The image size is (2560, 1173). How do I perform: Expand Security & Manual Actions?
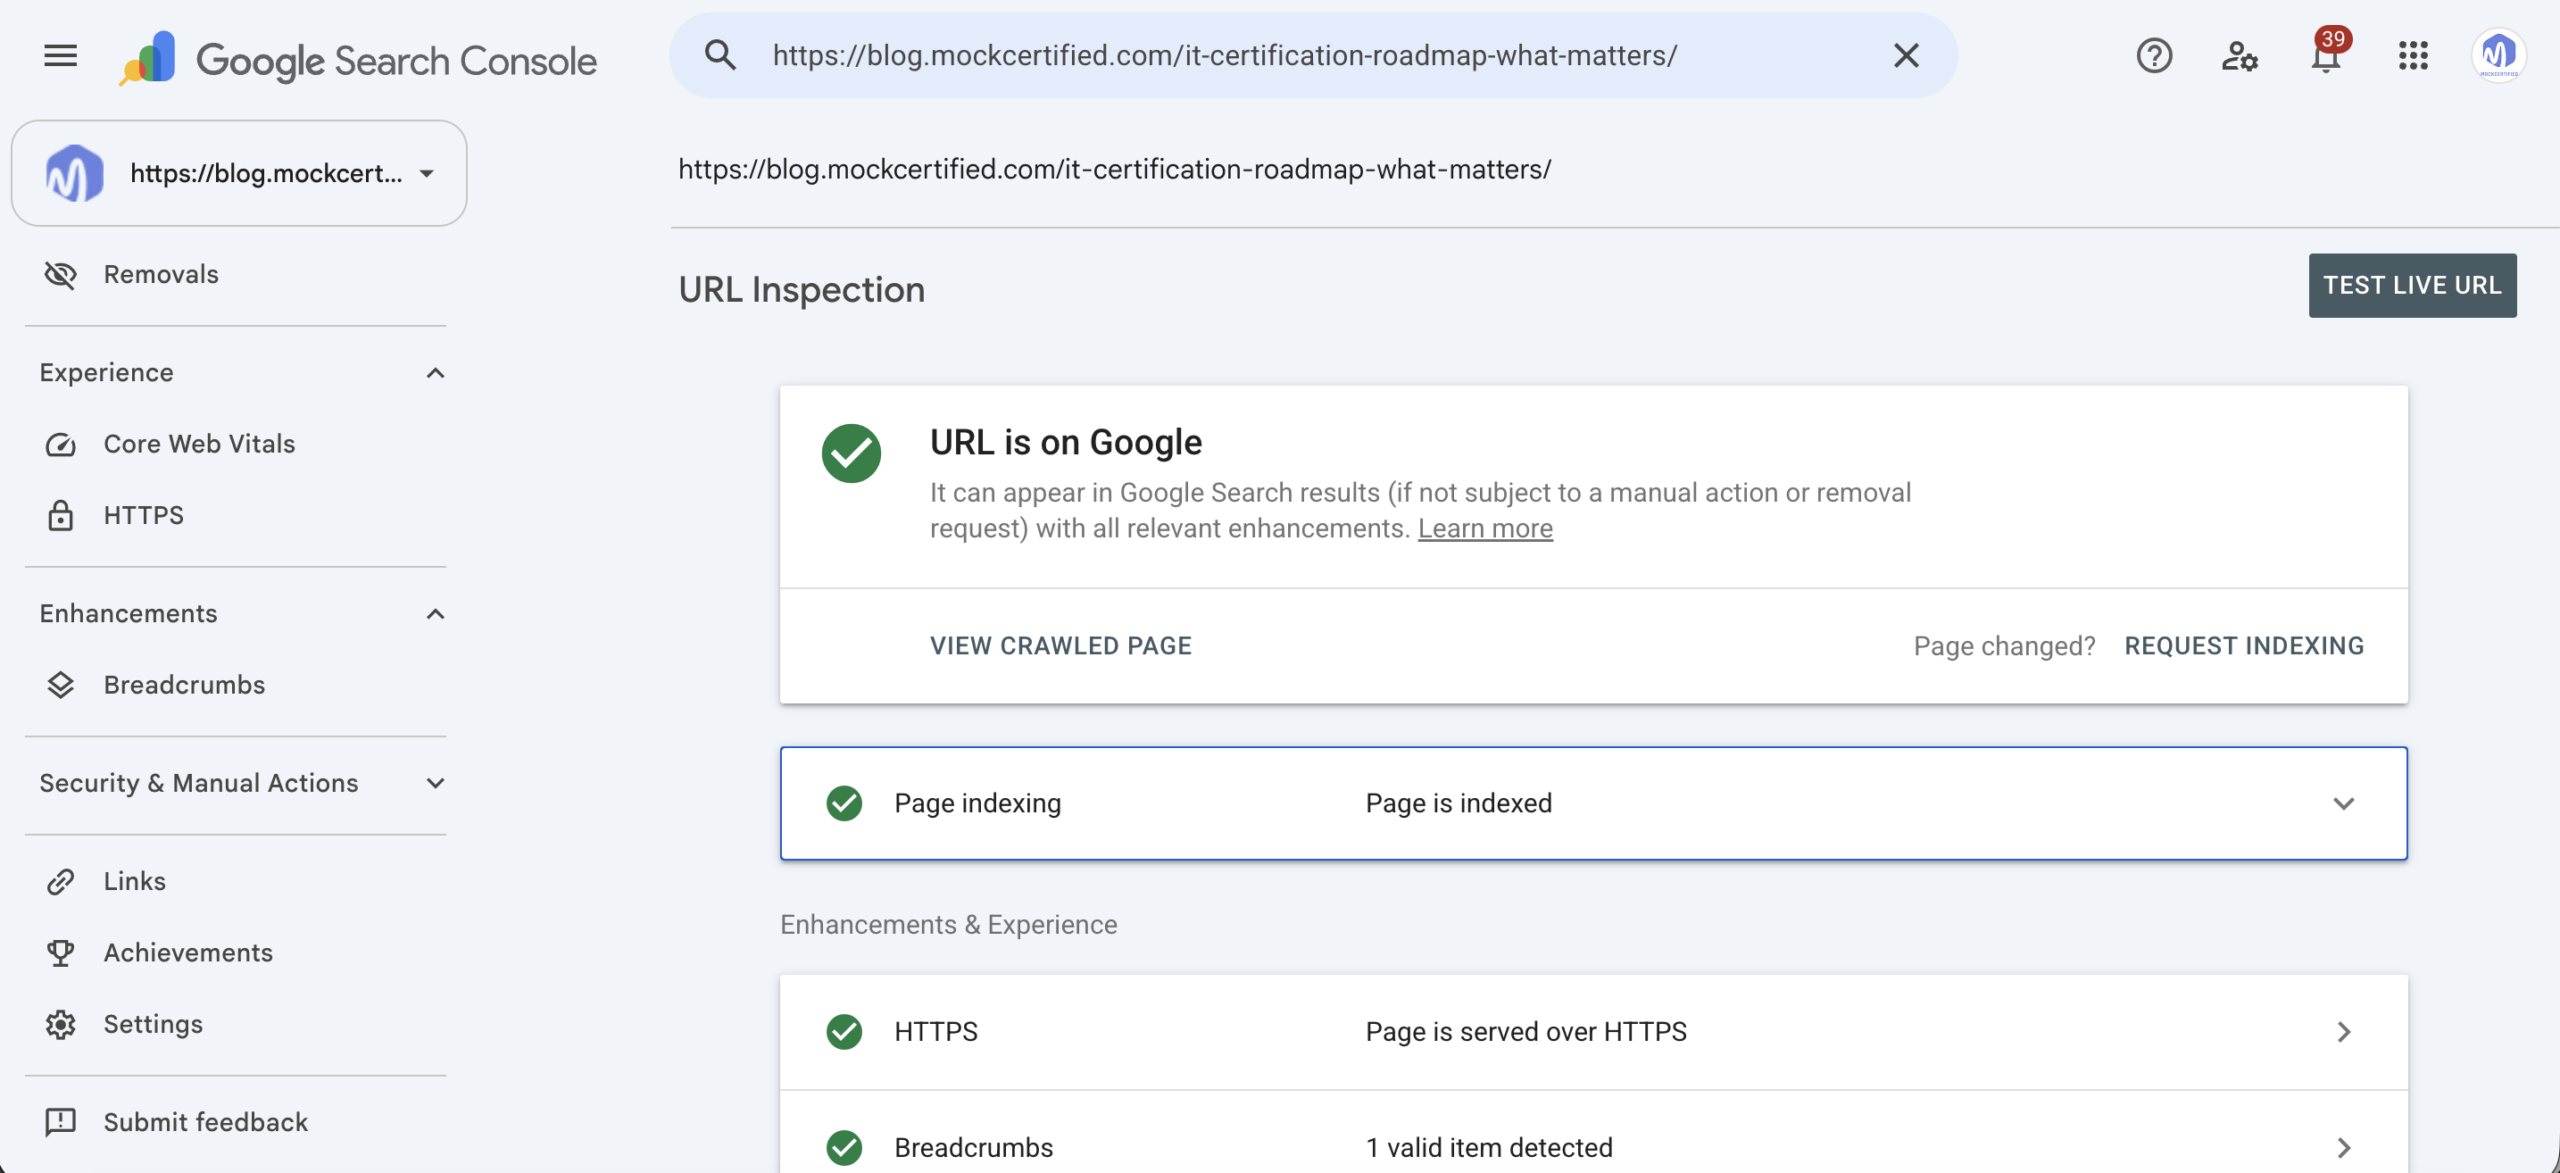[x=435, y=783]
